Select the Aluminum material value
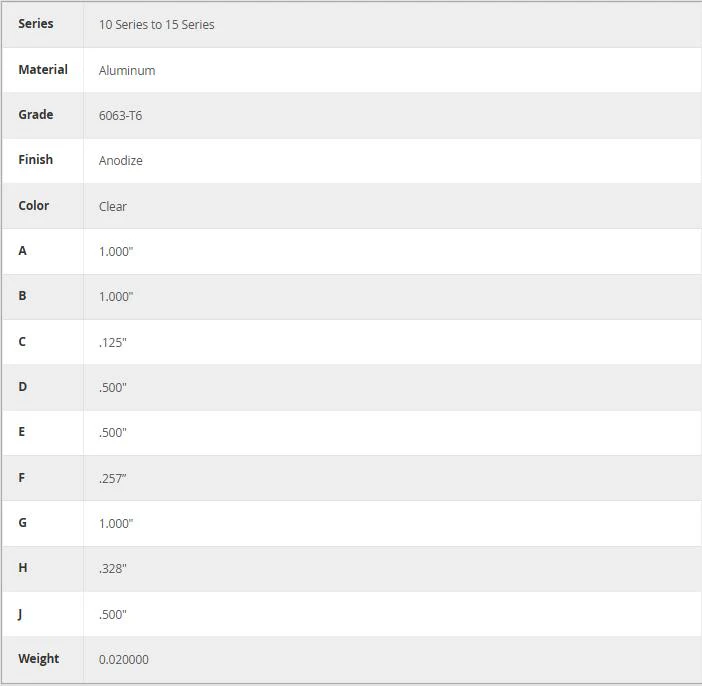The width and height of the screenshot is (702, 686). pyautogui.click(x=127, y=71)
